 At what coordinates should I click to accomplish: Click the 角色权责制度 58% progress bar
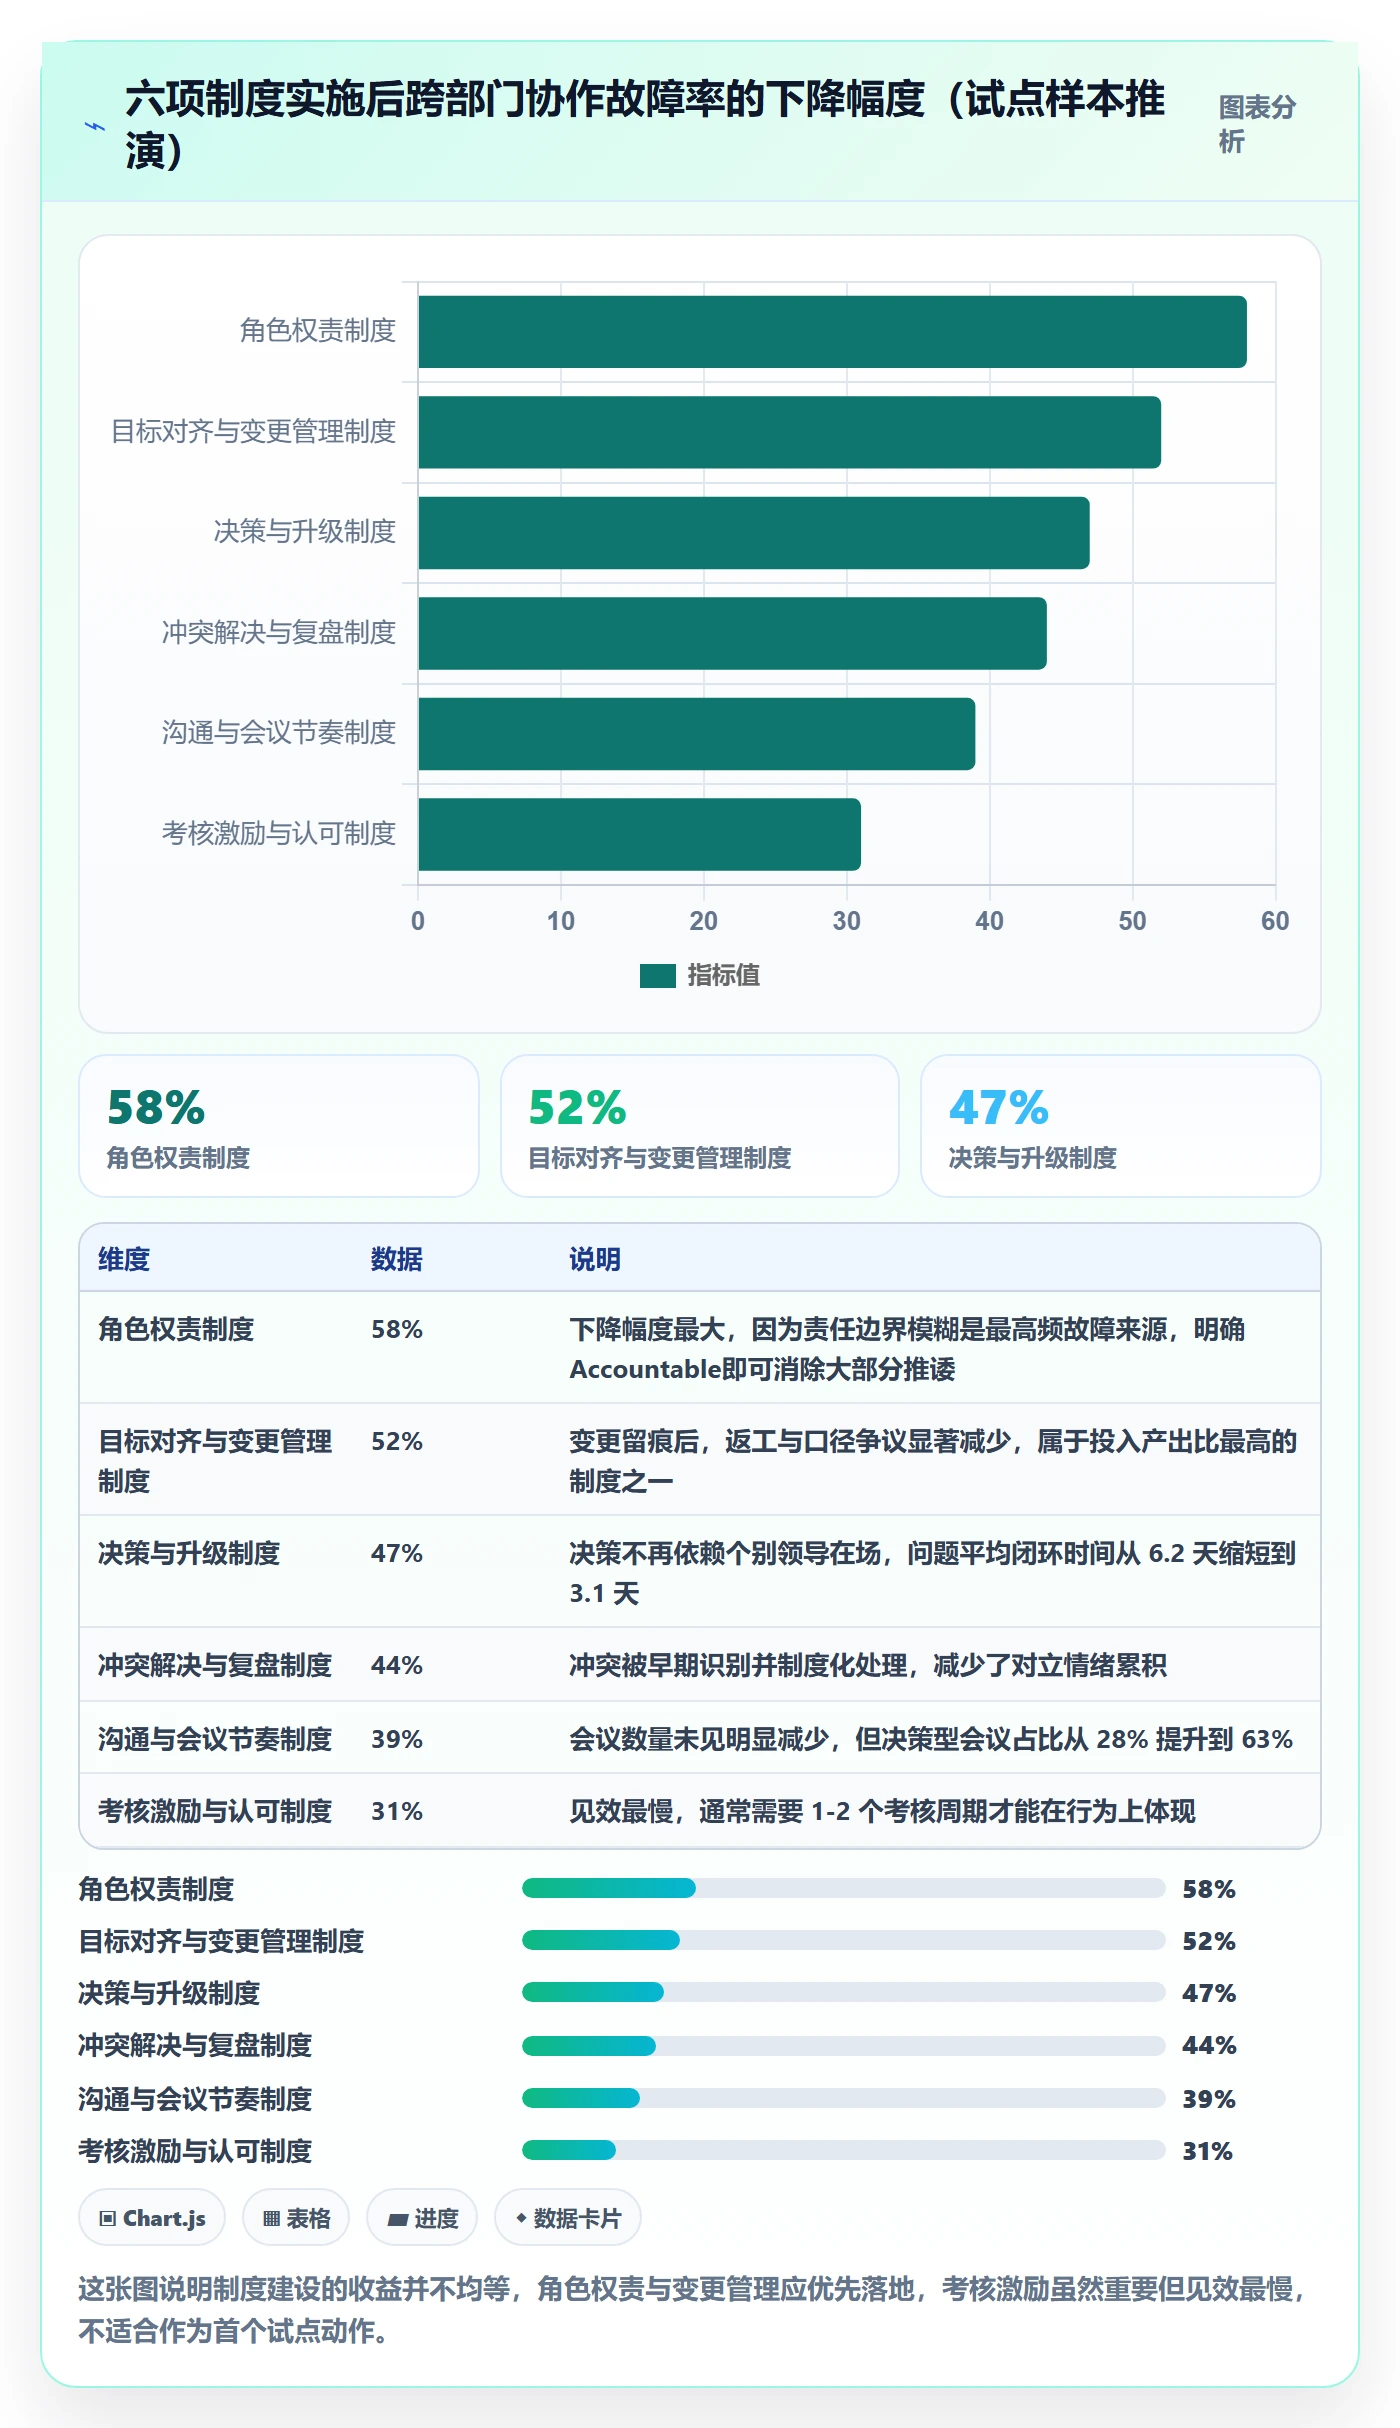(x=843, y=1888)
